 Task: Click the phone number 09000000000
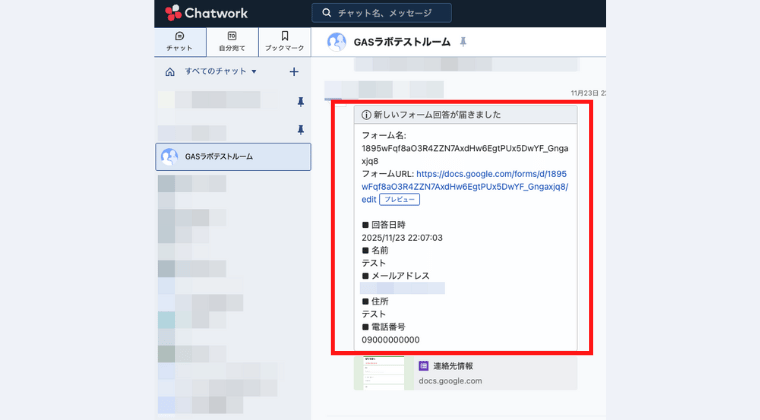click(x=391, y=340)
